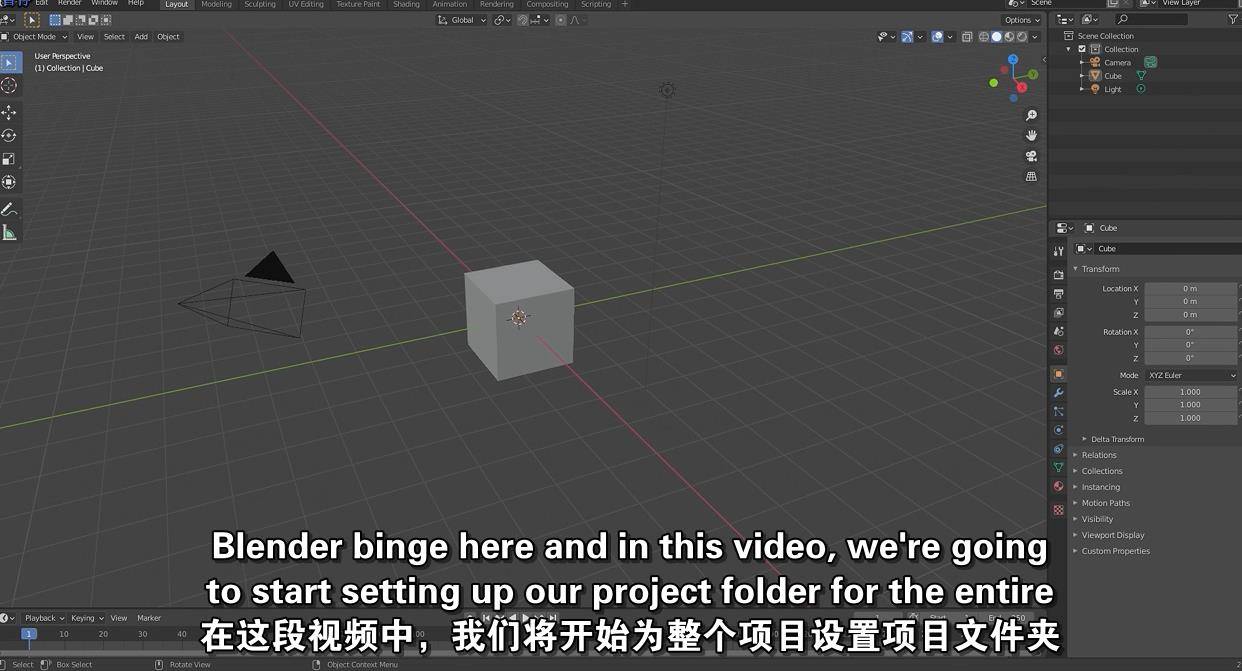Open the viewport Add menu
Image resolution: width=1242 pixels, height=671 pixels.
click(x=141, y=37)
